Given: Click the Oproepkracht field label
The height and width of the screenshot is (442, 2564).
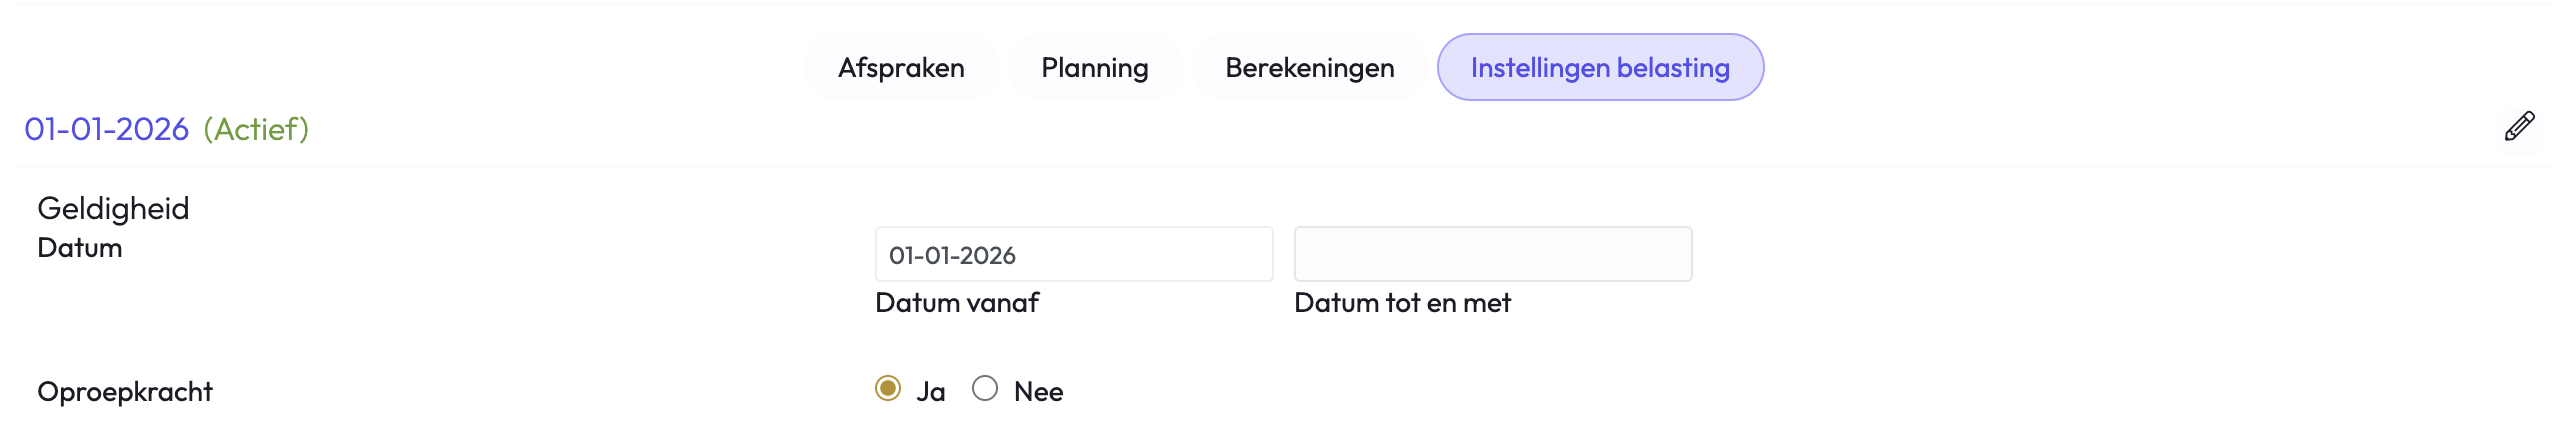Looking at the screenshot, I should (125, 392).
